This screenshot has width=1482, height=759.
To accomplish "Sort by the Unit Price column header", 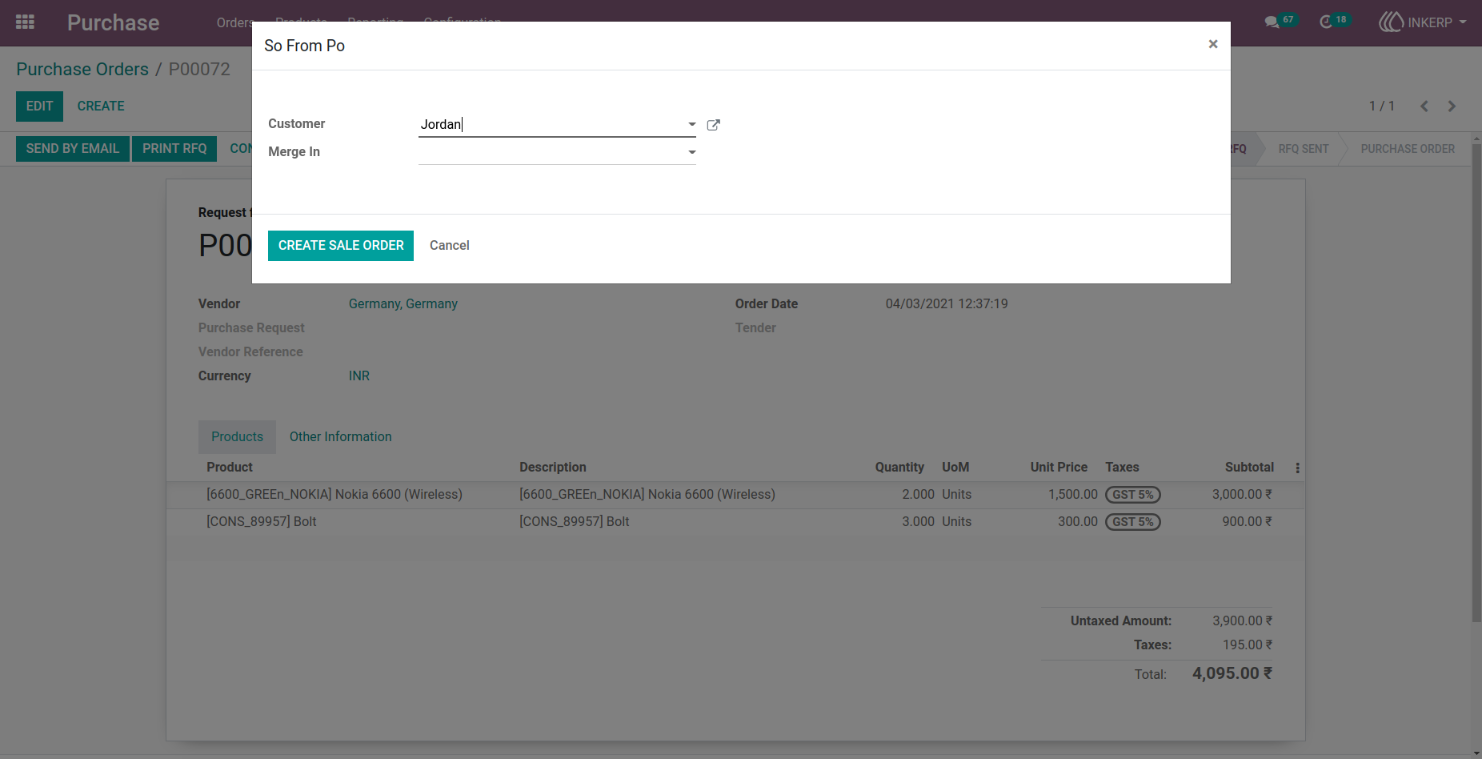I will 1059,467.
